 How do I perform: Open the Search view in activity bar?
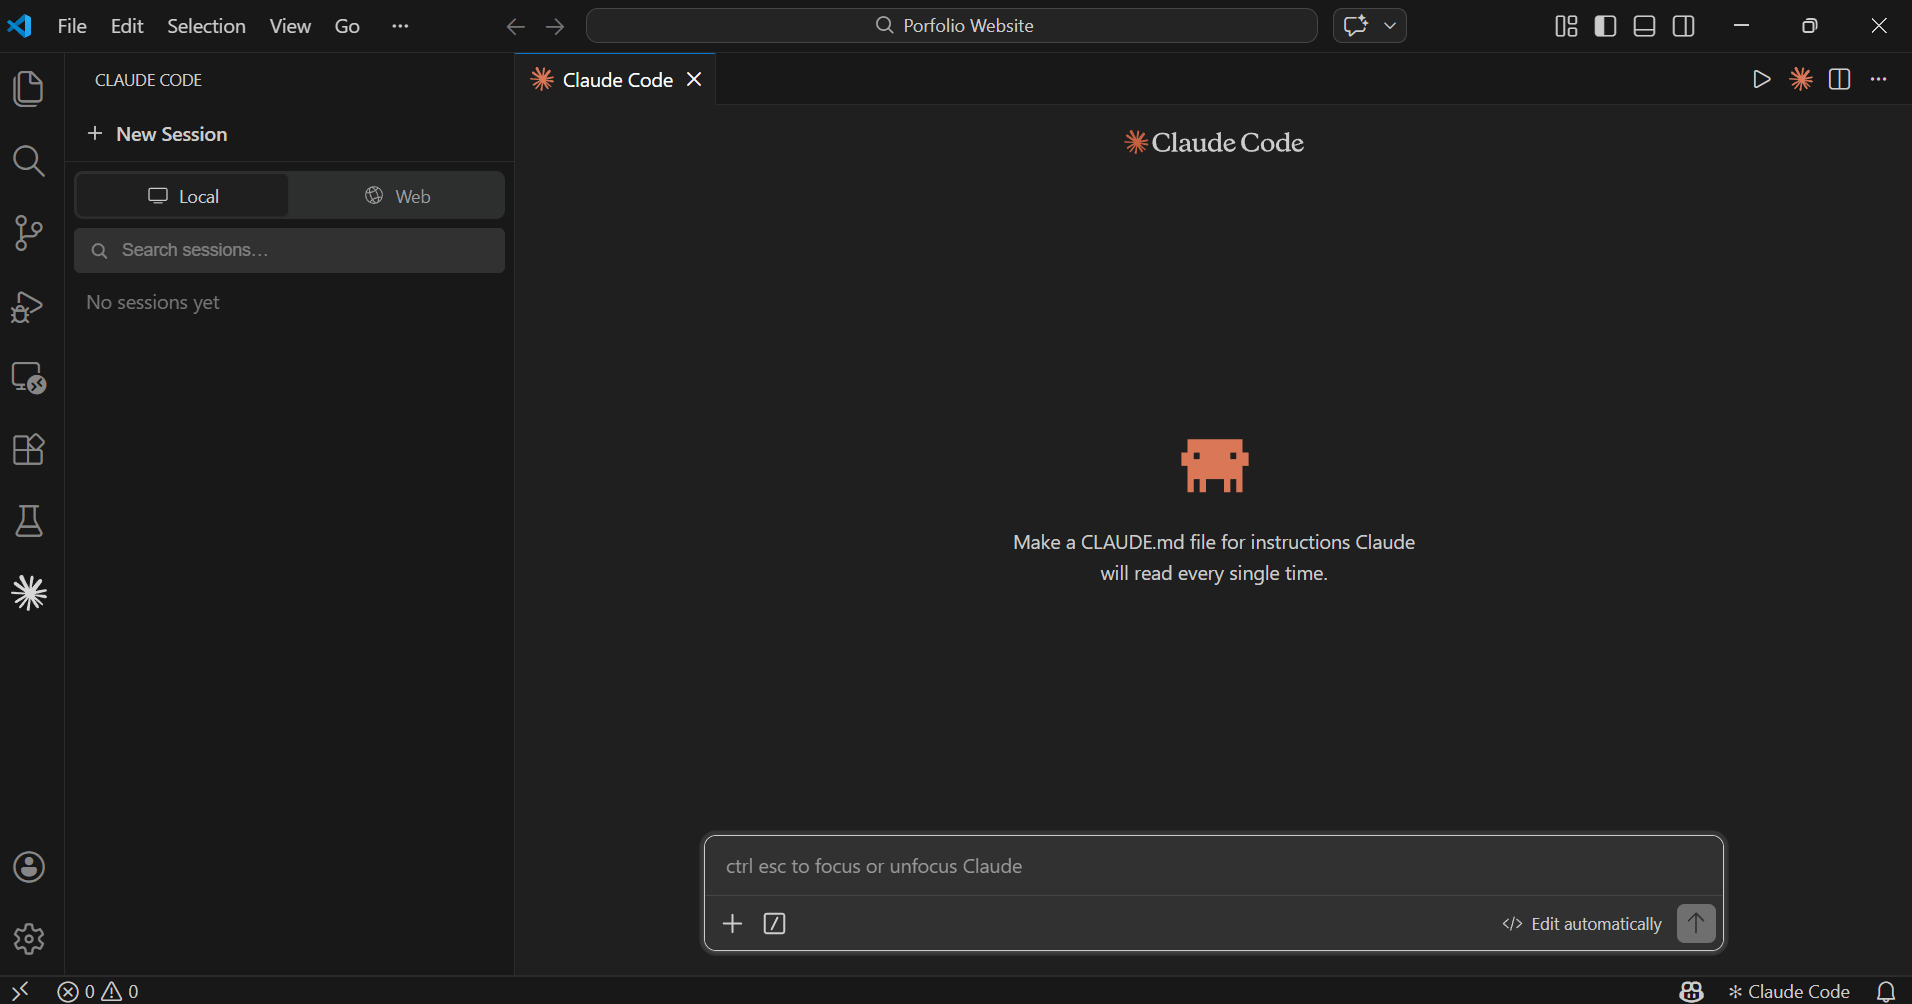click(29, 161)
